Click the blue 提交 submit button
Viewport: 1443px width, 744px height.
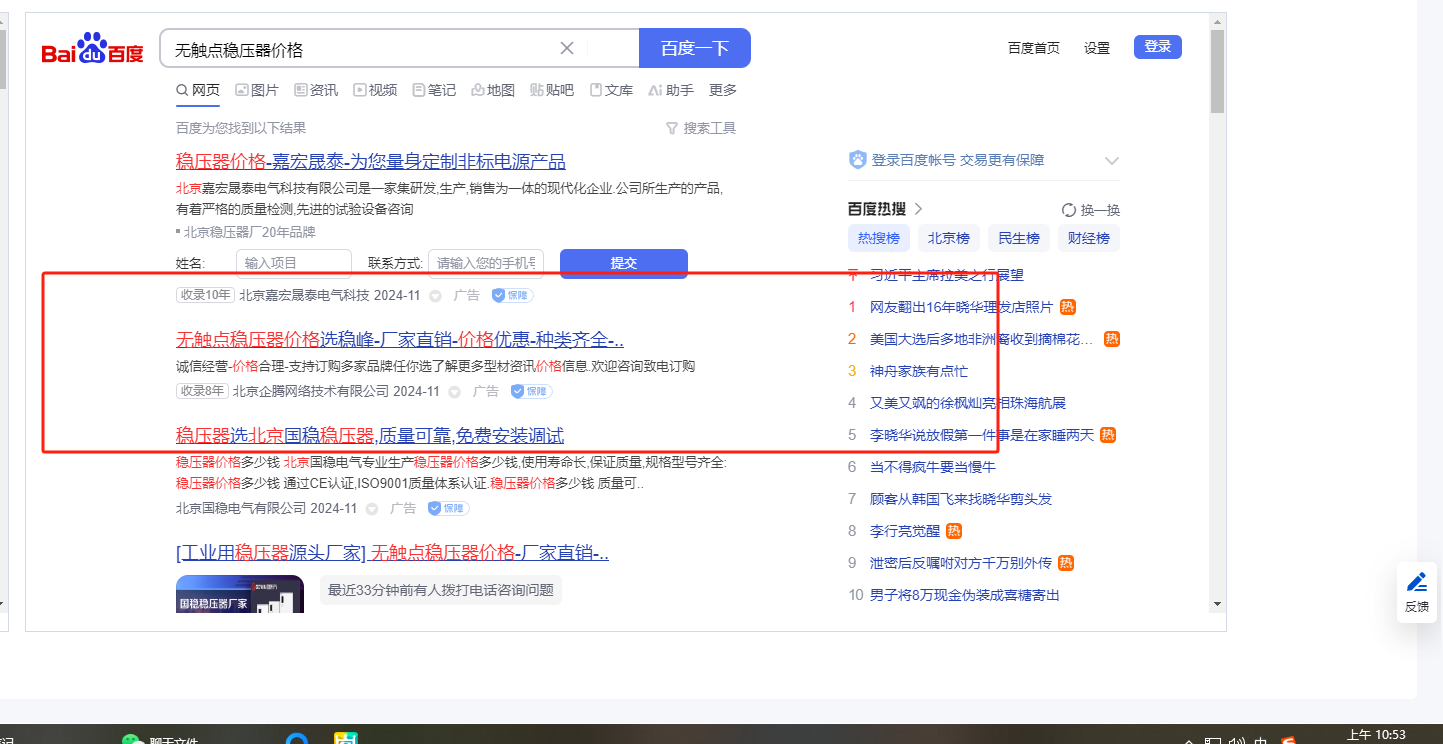tap(623, 263)
